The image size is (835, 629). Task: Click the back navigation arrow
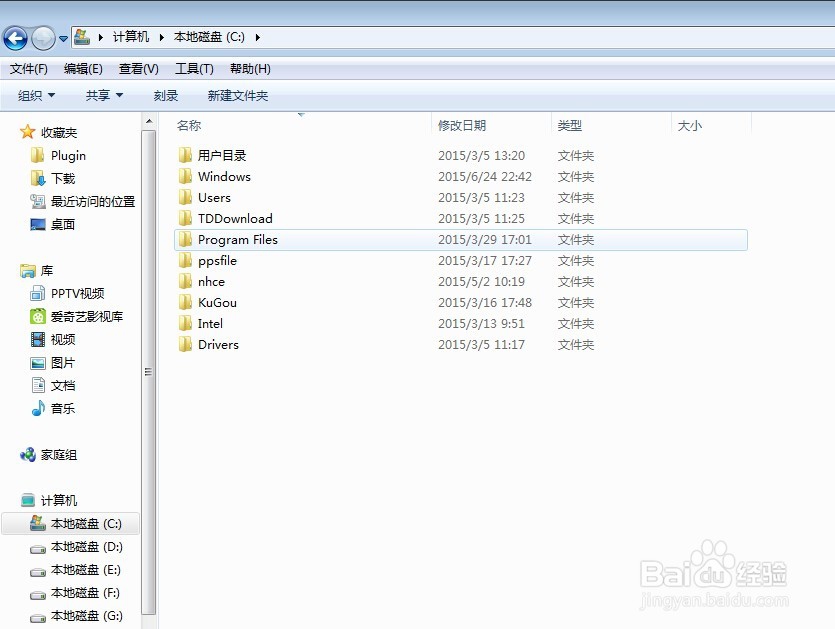click(x=15, y=38)
